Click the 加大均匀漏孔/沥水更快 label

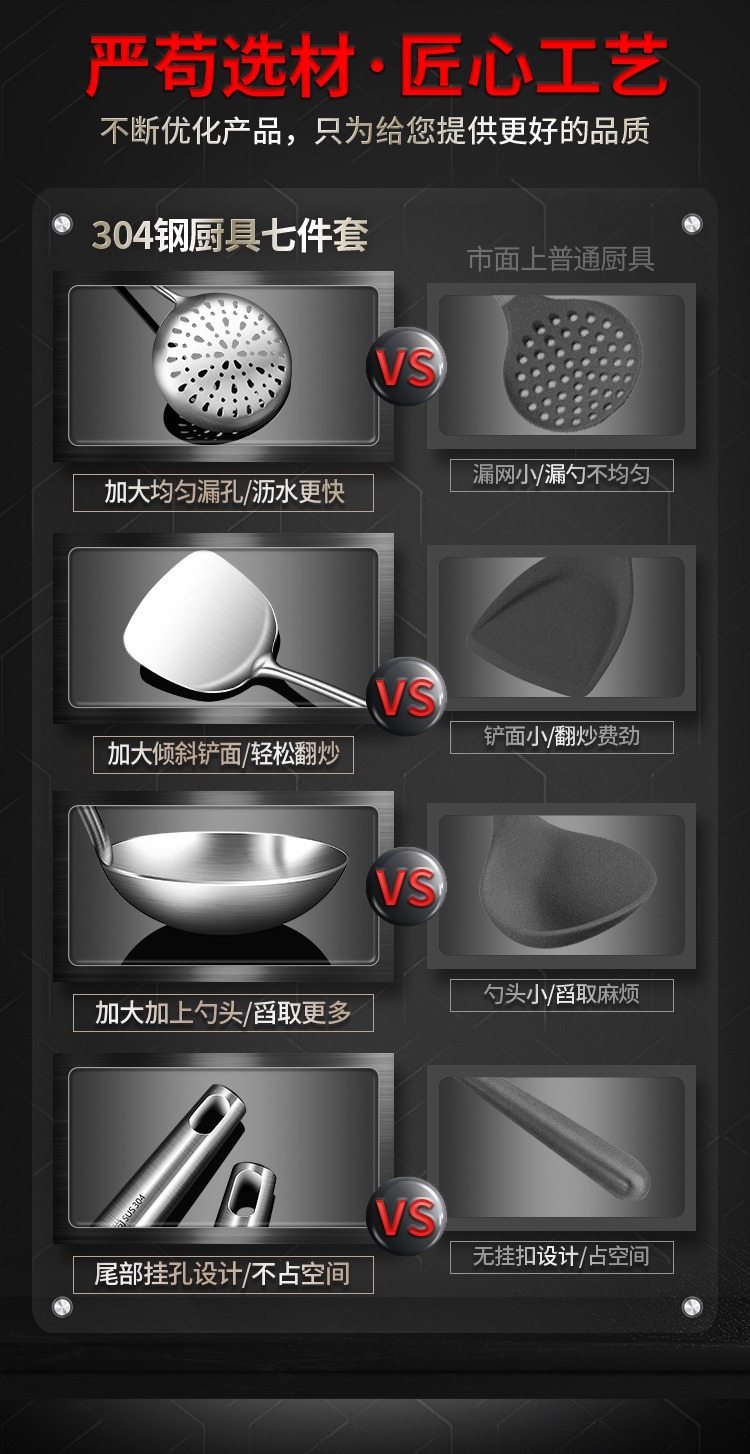coord(223,492)
